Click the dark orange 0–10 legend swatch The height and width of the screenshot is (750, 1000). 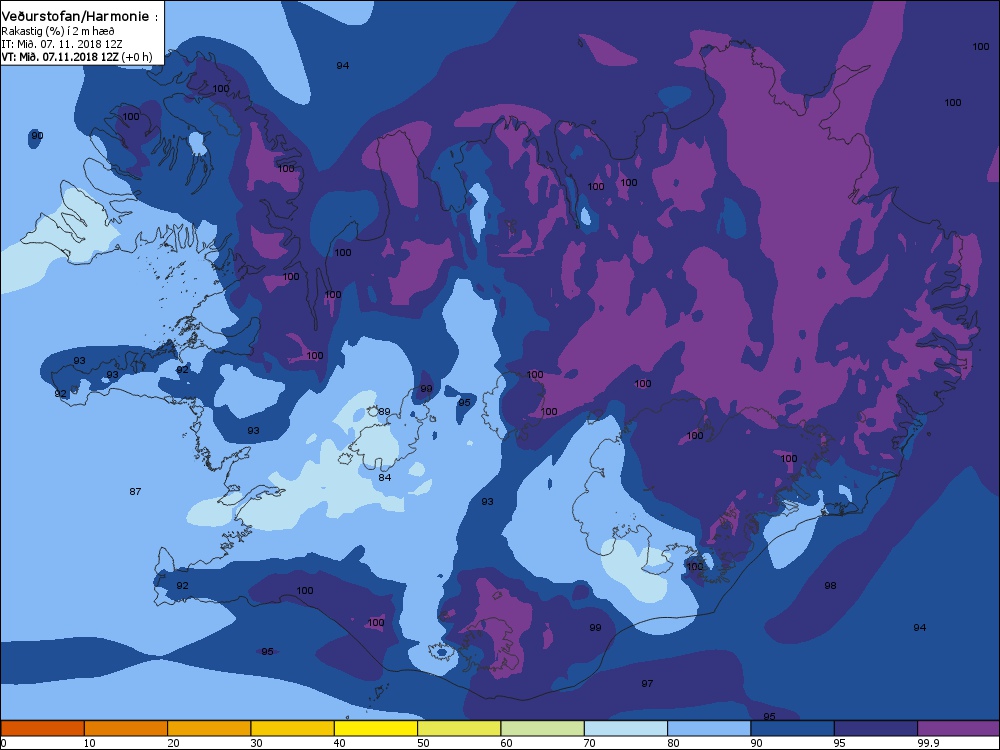coord(42,728)
